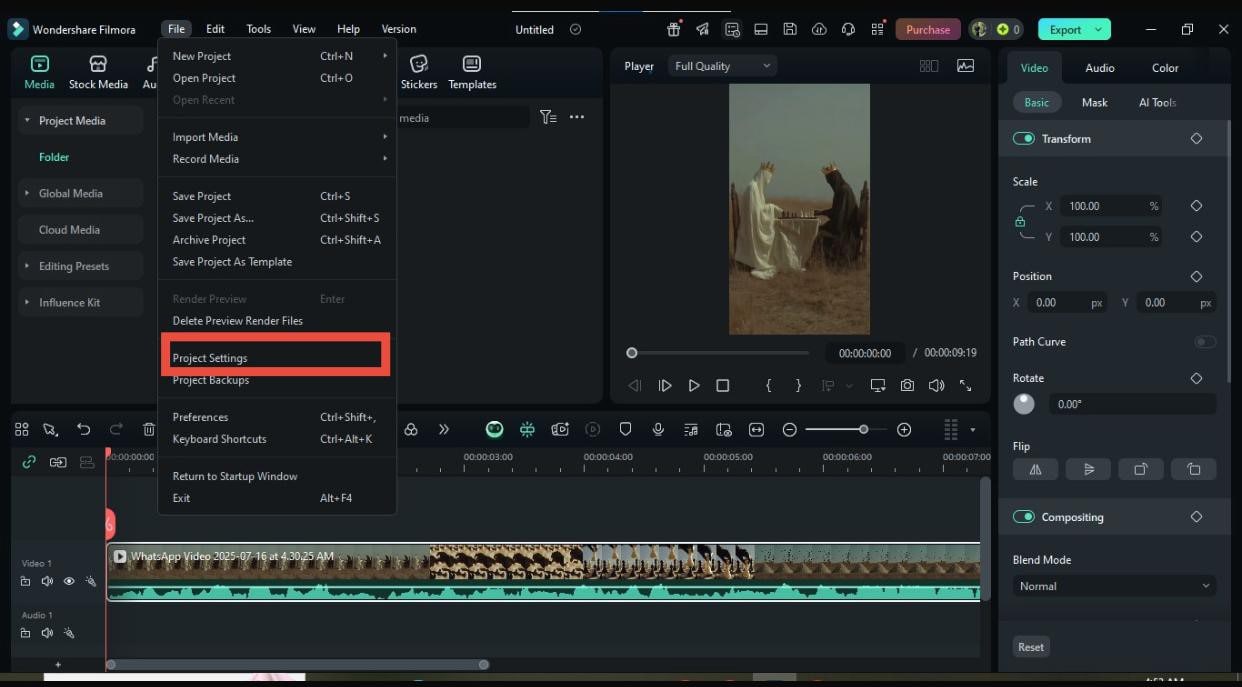Add keyframe for Transform

click(1196, 138)
